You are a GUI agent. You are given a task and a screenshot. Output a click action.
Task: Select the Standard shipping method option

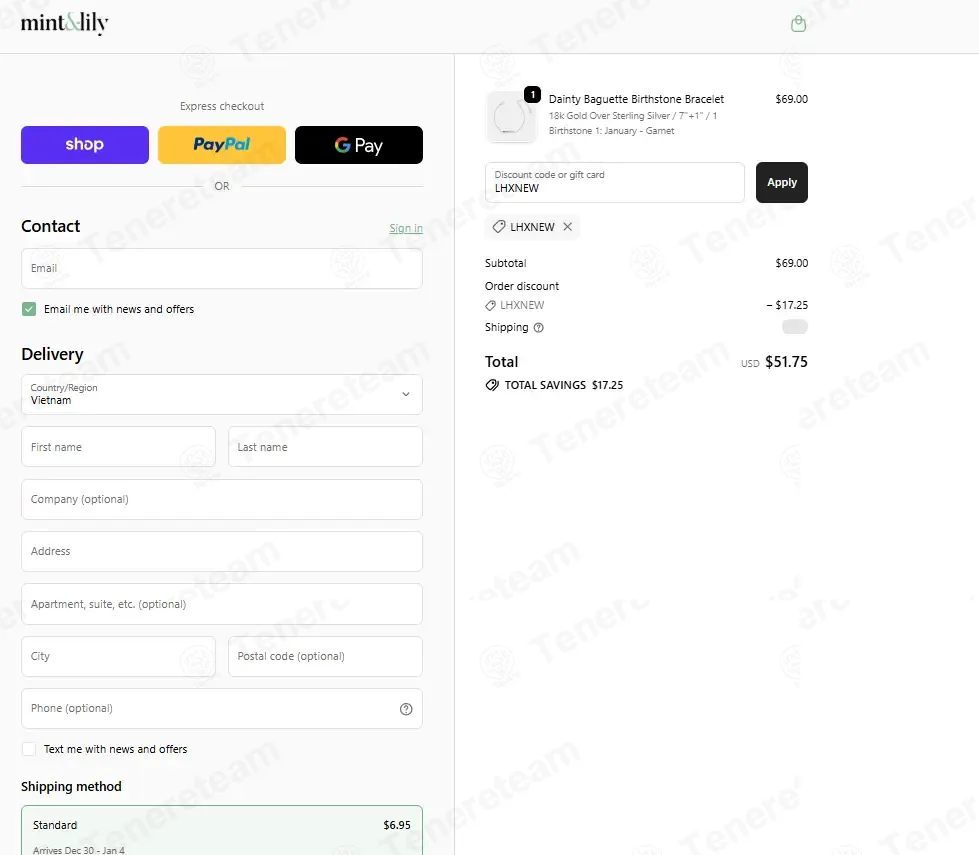tap(222, 831)
